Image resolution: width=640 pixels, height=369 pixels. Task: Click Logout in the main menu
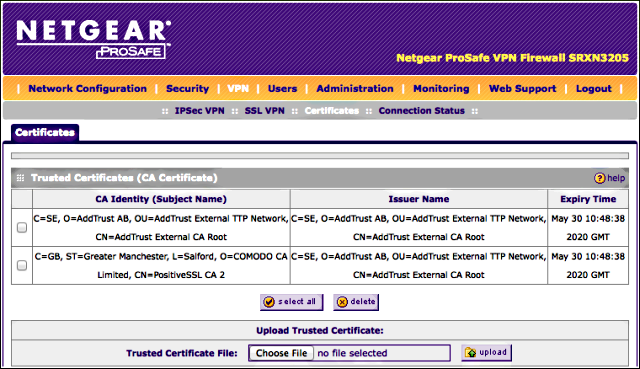point(594,89)
